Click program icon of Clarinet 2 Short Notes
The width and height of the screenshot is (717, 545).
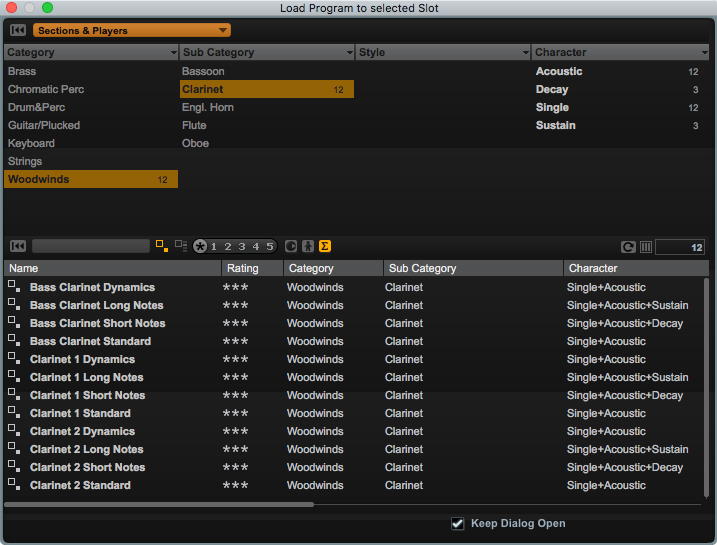(x=14, y=466)
